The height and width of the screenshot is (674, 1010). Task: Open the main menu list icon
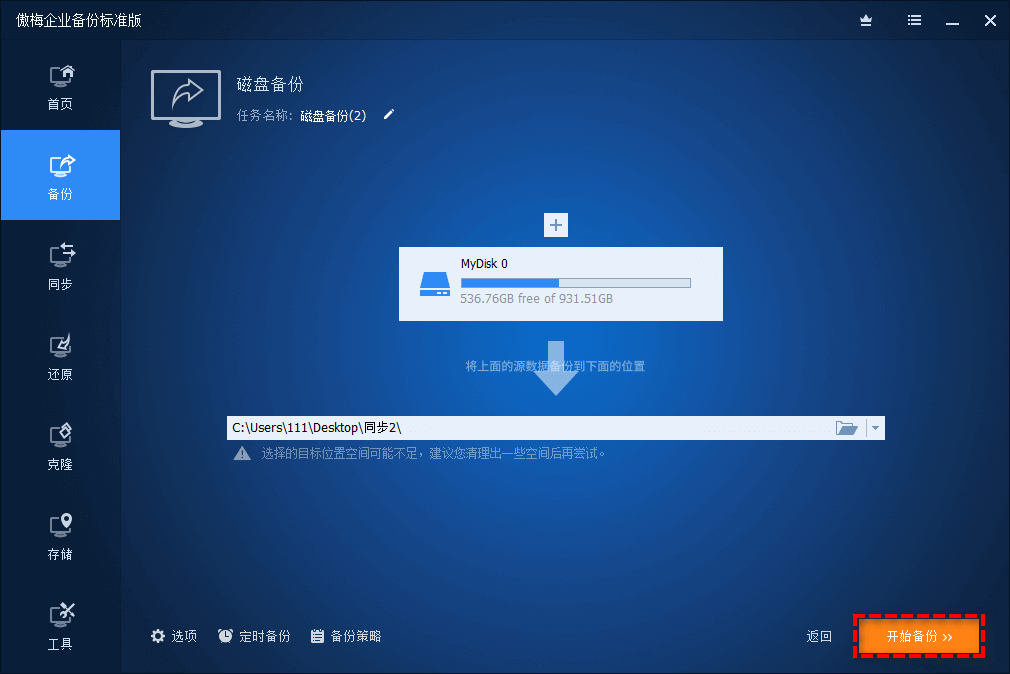(x=914, y=21)
